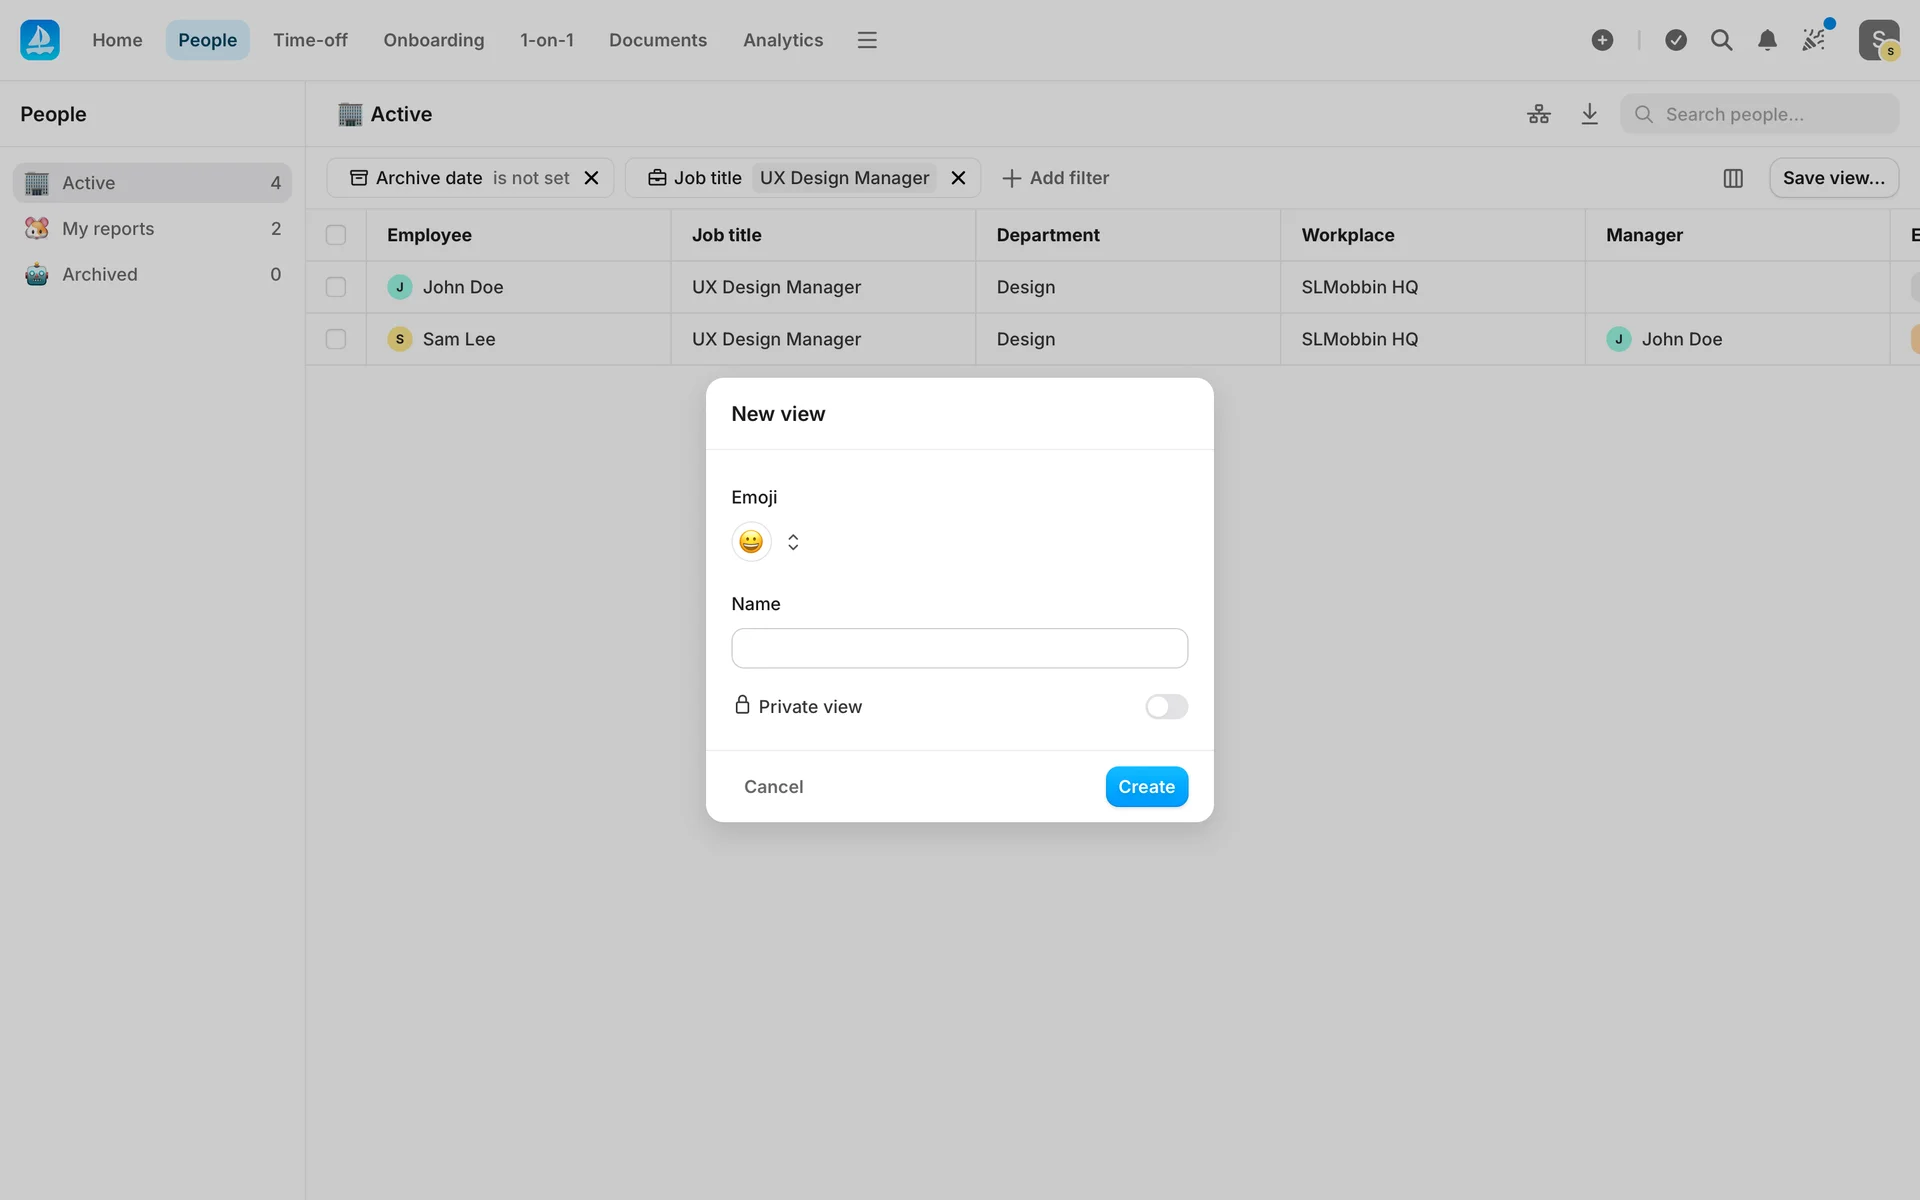Toggle the Private view switch
Viewport: 1920px width, 1200px height.
click(1166, 707)
